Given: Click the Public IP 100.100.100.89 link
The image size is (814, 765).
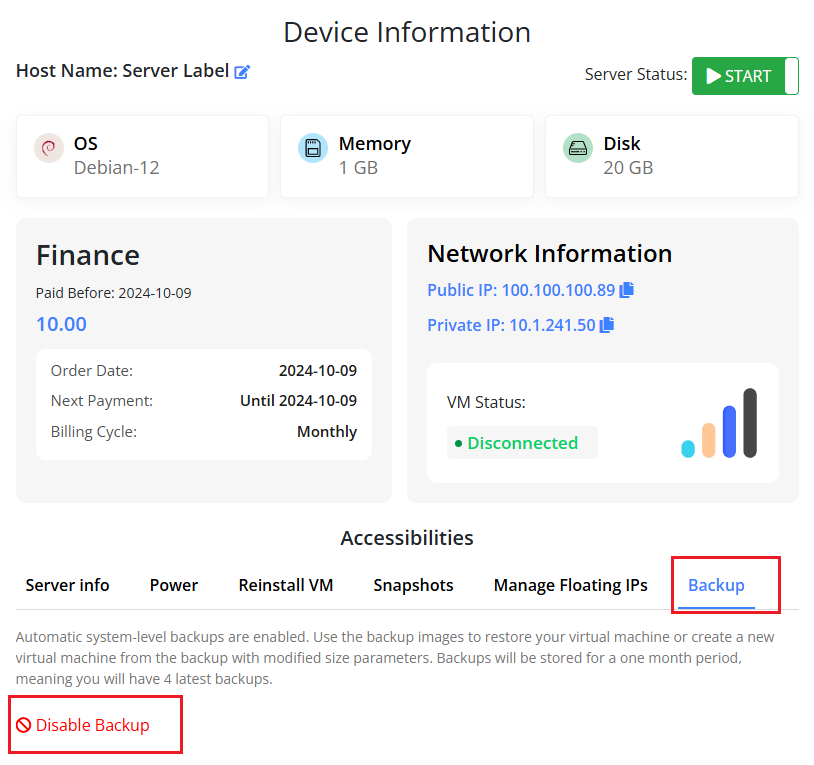Looking at the screenshot, I should 521,290.
